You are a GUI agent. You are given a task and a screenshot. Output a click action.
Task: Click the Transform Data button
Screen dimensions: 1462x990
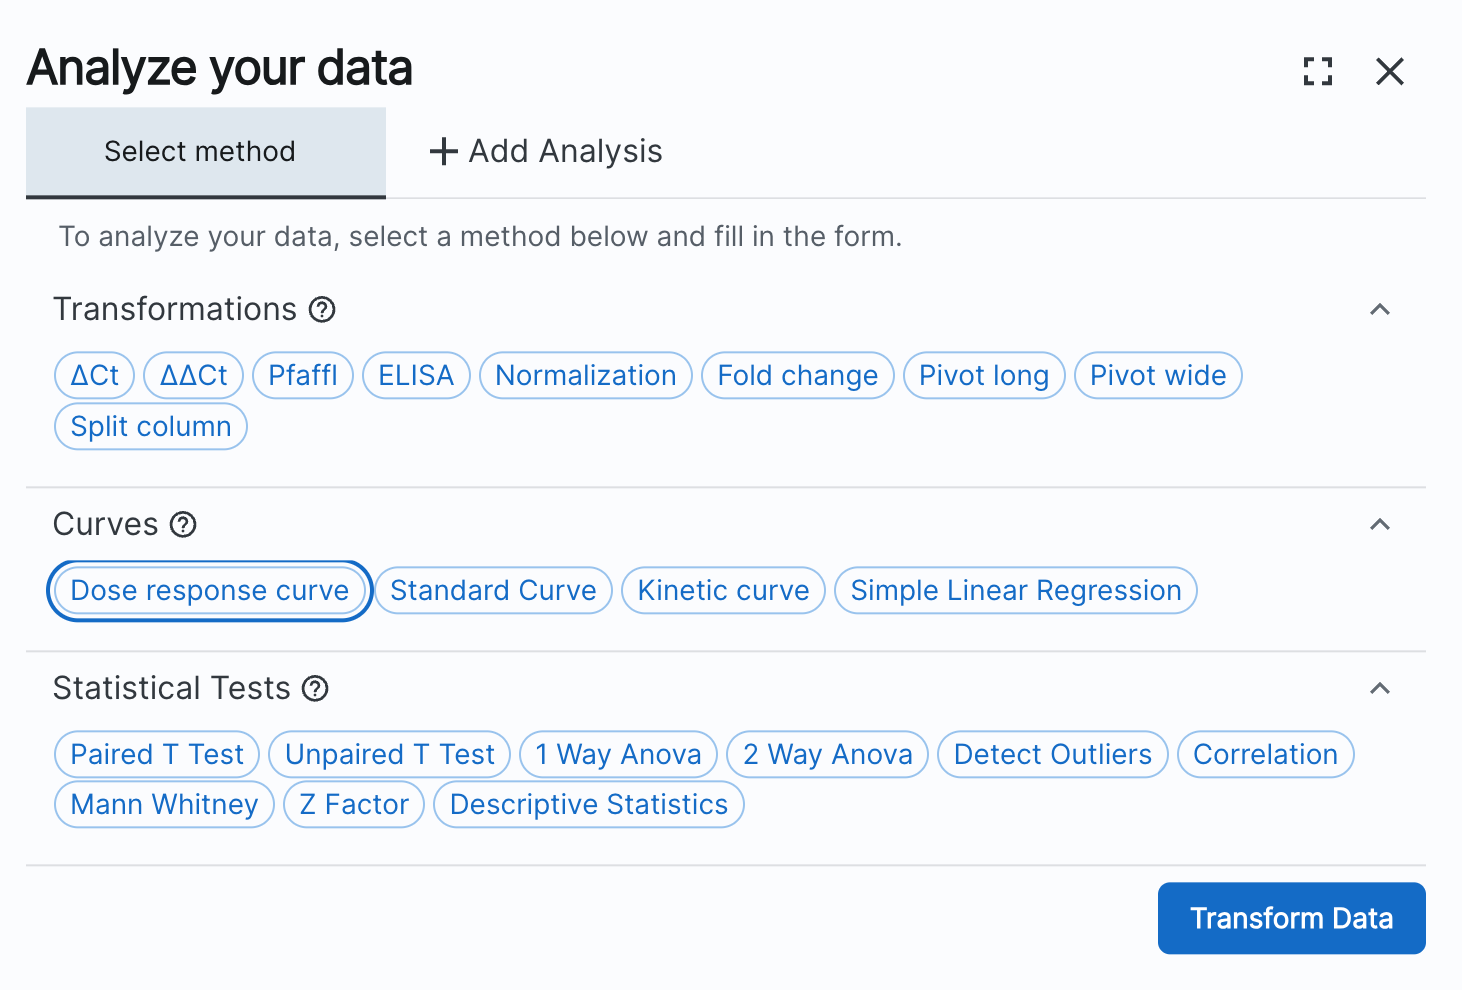pos(1291,918)
